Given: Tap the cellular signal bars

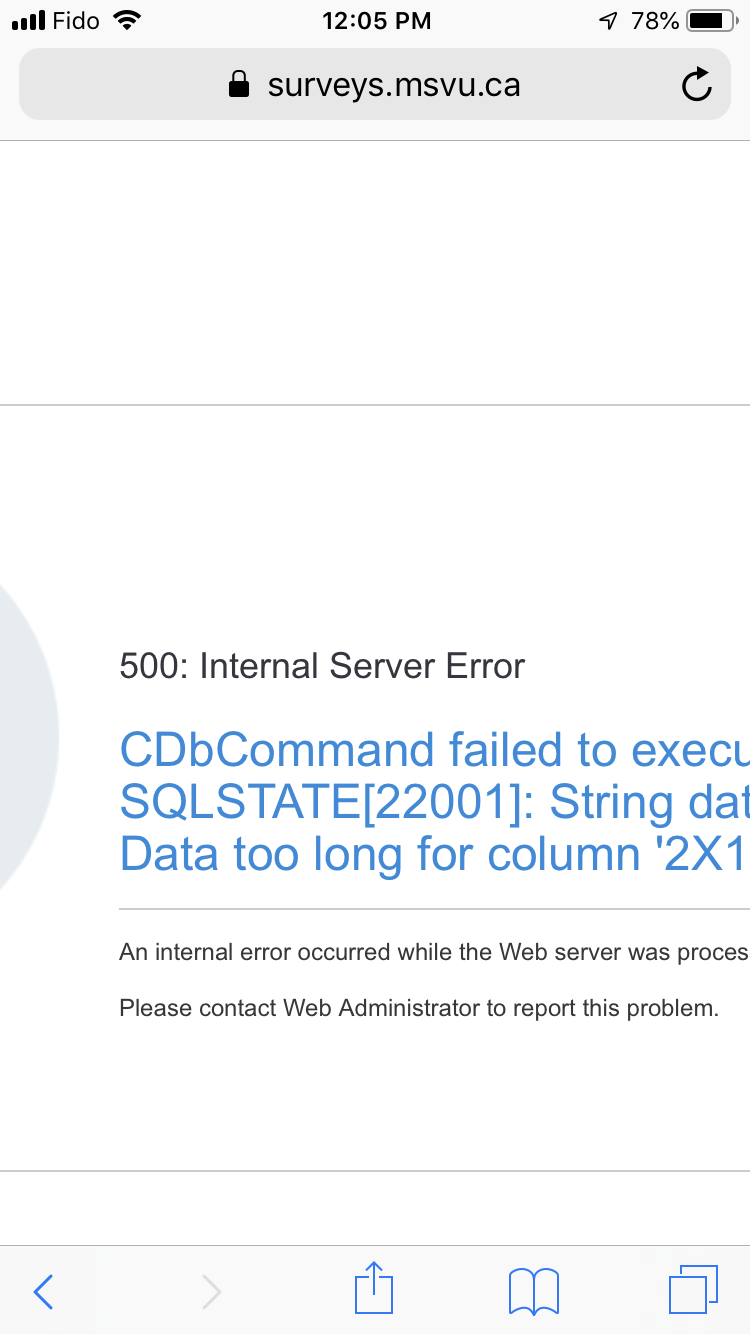Looking at the screenshot, I should click(29, 21).
